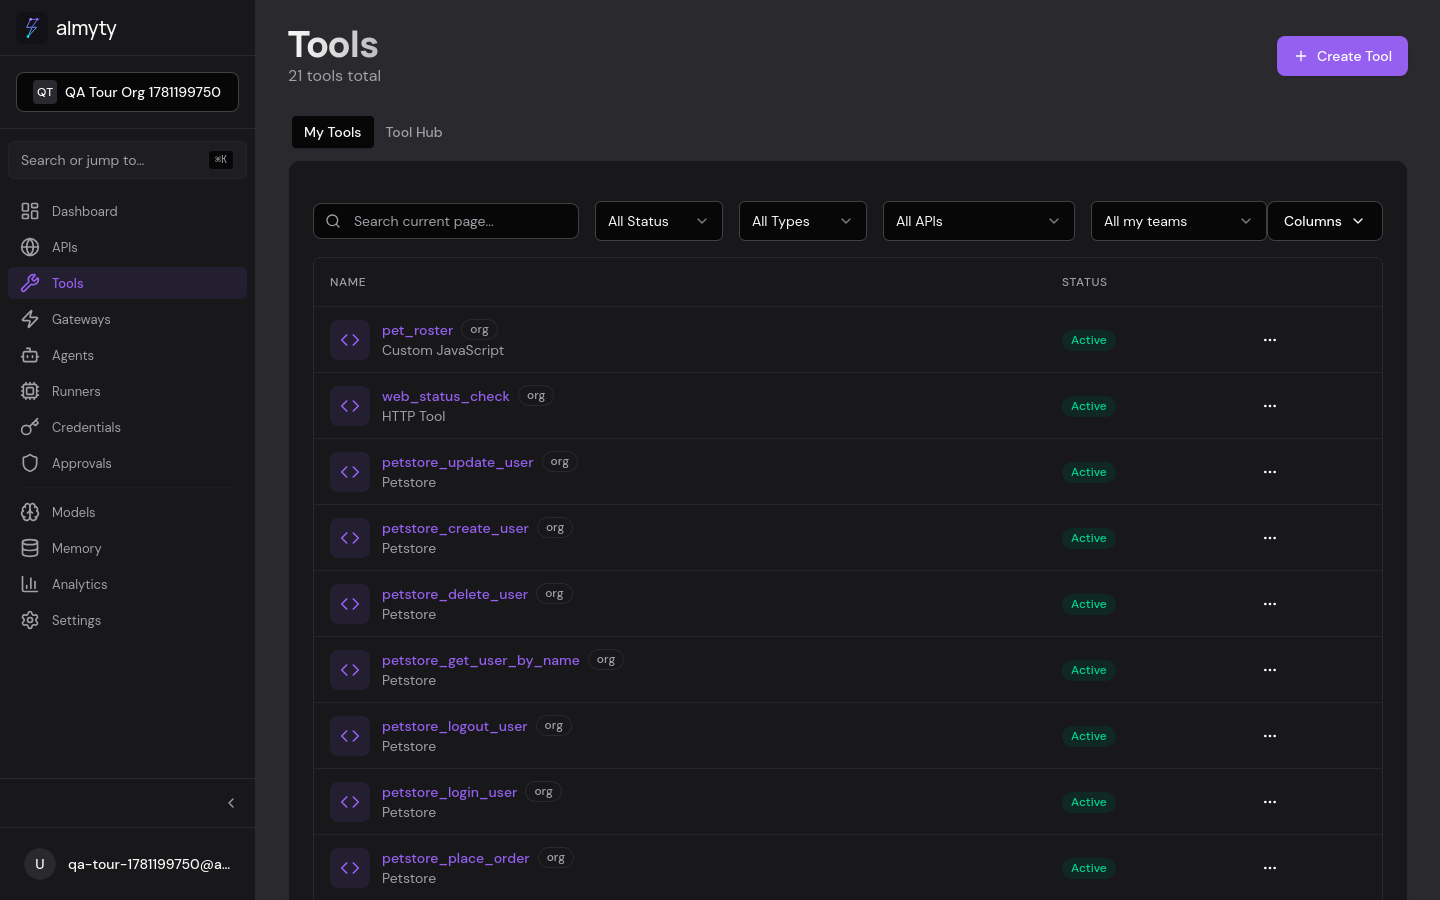Screen dimensions: 1440x900
Task: Switch to the Tool Hub tab
Action: point(413,132)
